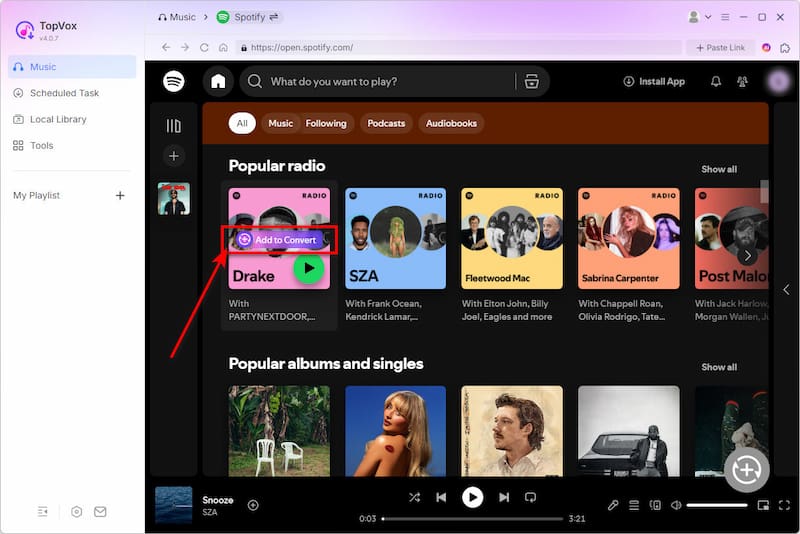The height and width of the screenshot is (534, 800).
Task: Reload the web page
Action: [x=205, y=47]
